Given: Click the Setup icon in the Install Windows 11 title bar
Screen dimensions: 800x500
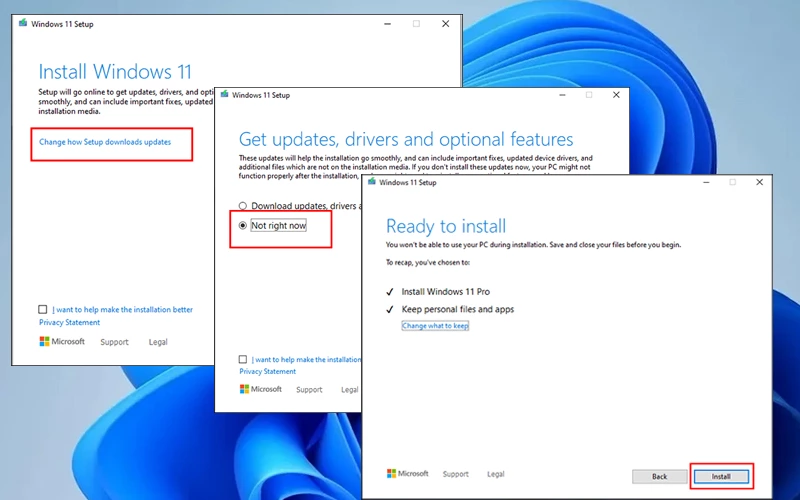Looking at the screenshot, I should [x=23, y=23].
